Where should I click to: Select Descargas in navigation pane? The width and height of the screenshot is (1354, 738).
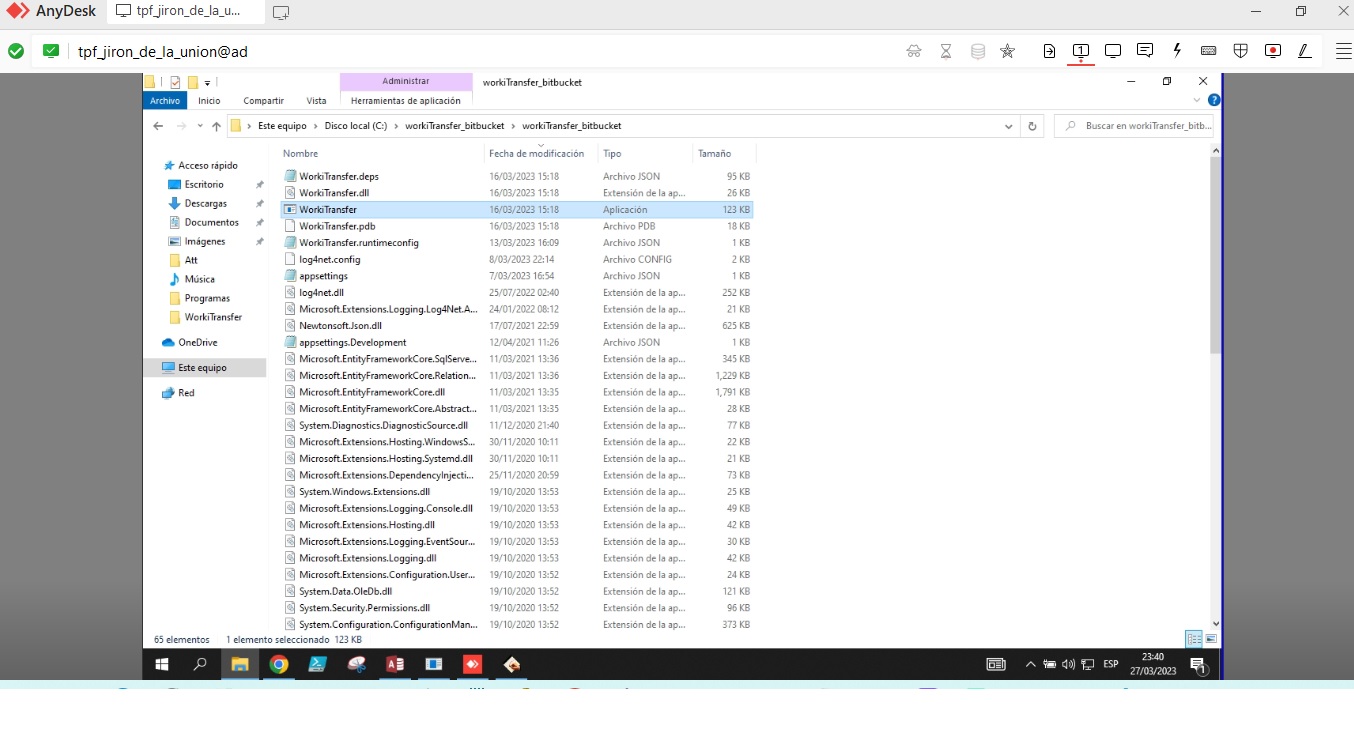(x=205, y=203)
